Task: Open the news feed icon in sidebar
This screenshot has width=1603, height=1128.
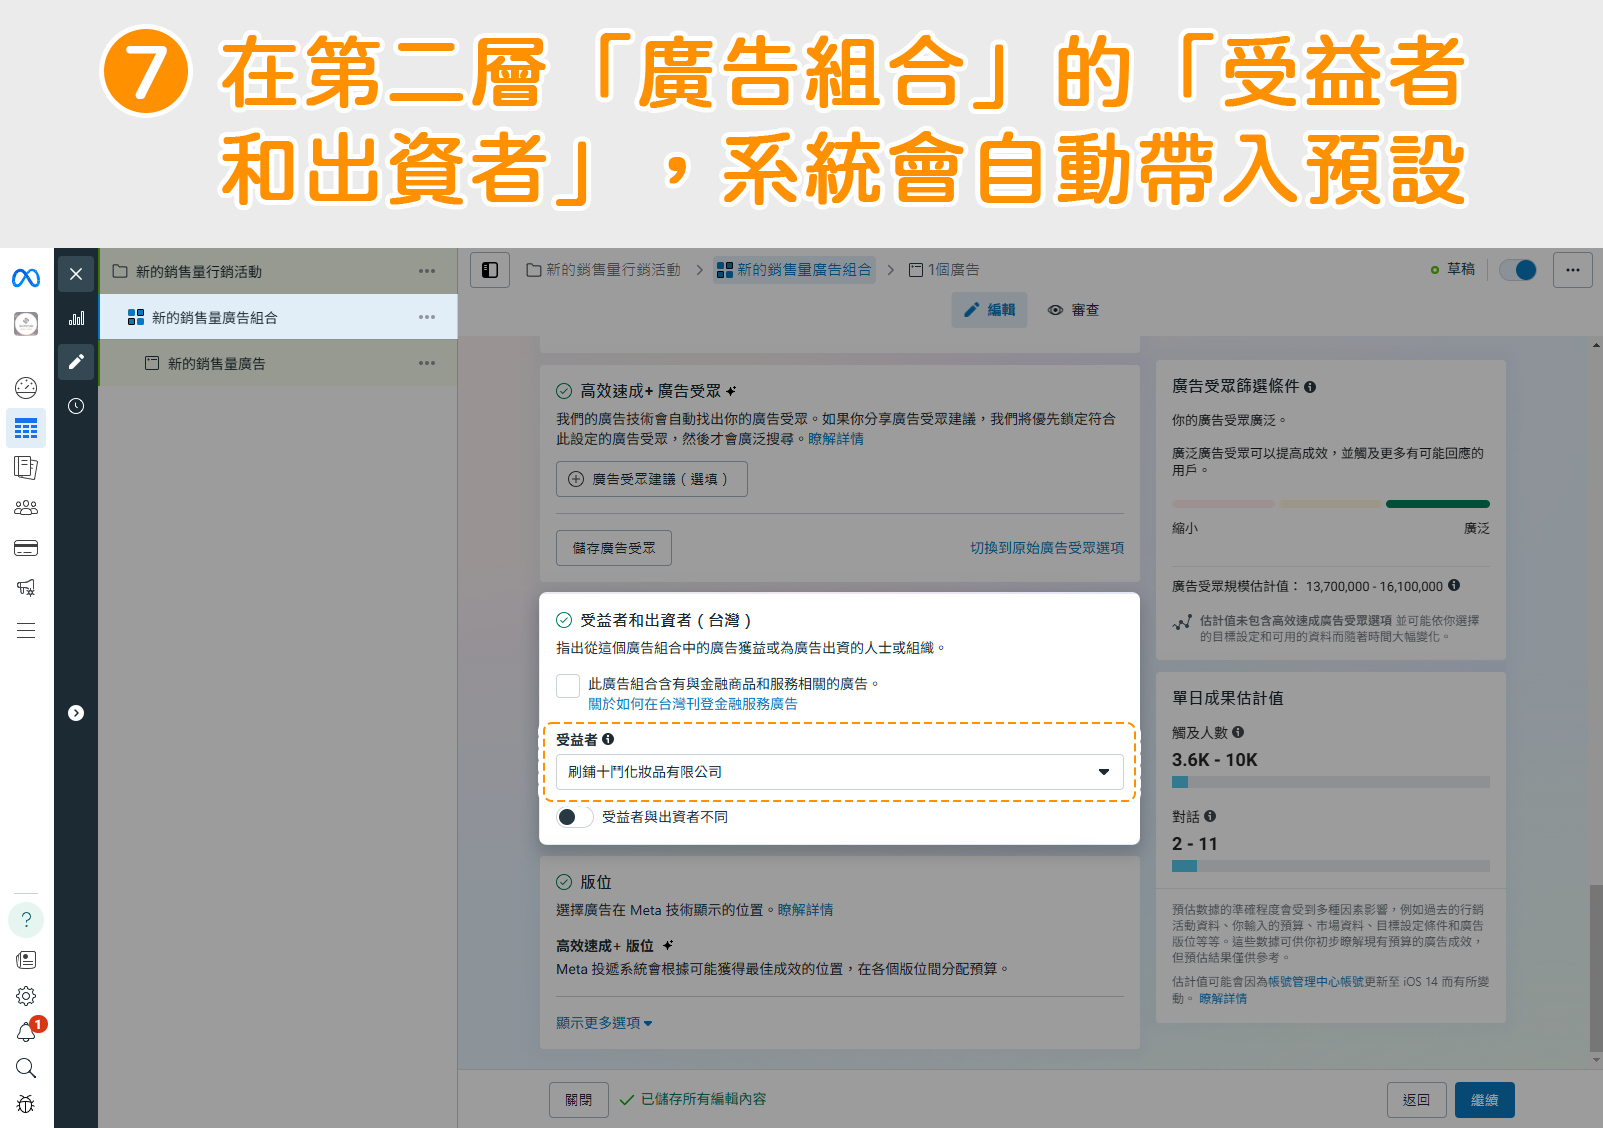Action: [x=26, y=960]
